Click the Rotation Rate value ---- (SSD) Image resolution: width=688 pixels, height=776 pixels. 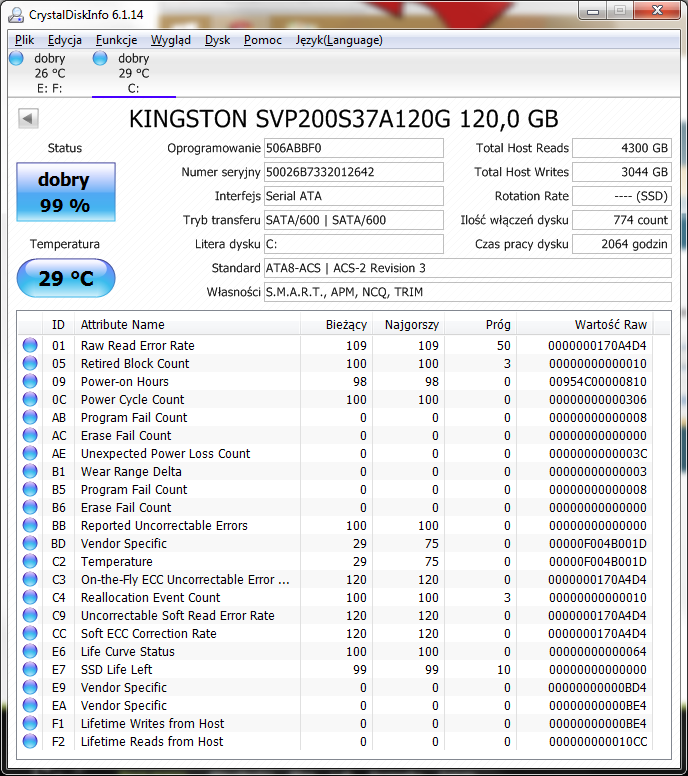(x=622, y=196)
